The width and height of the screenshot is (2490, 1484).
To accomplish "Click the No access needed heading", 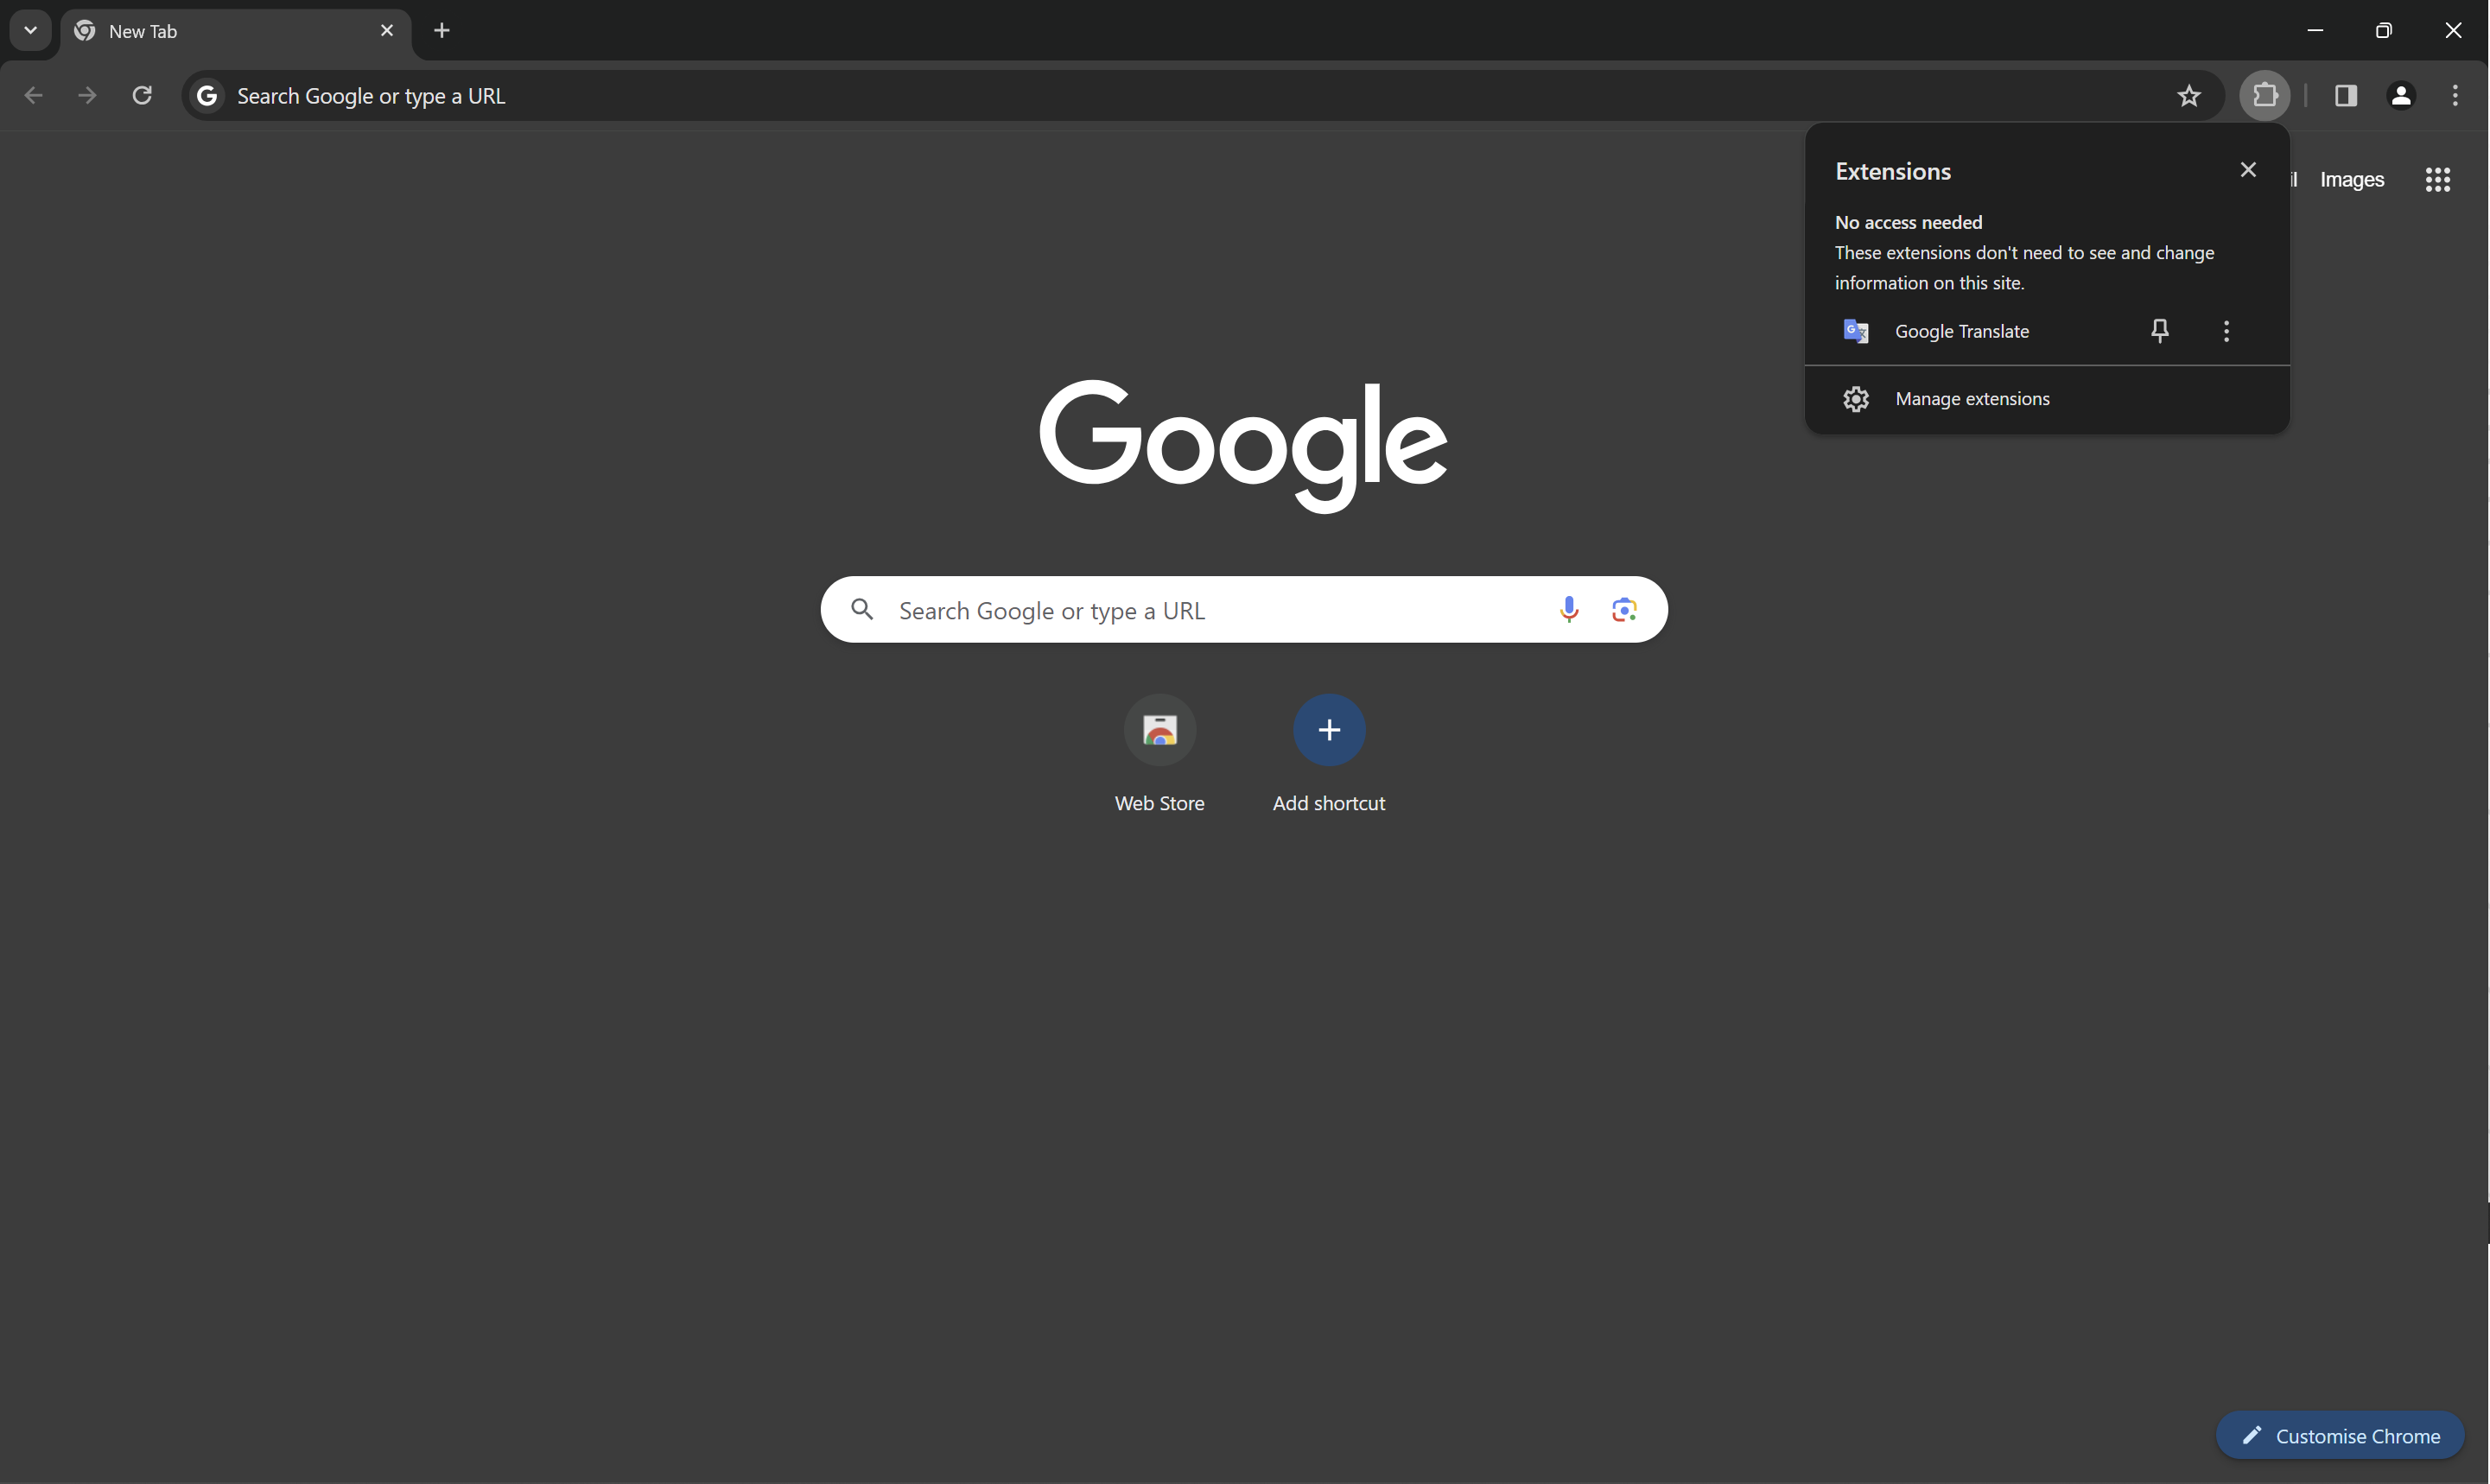I will pyautogui.click(x=1907, y=222).
